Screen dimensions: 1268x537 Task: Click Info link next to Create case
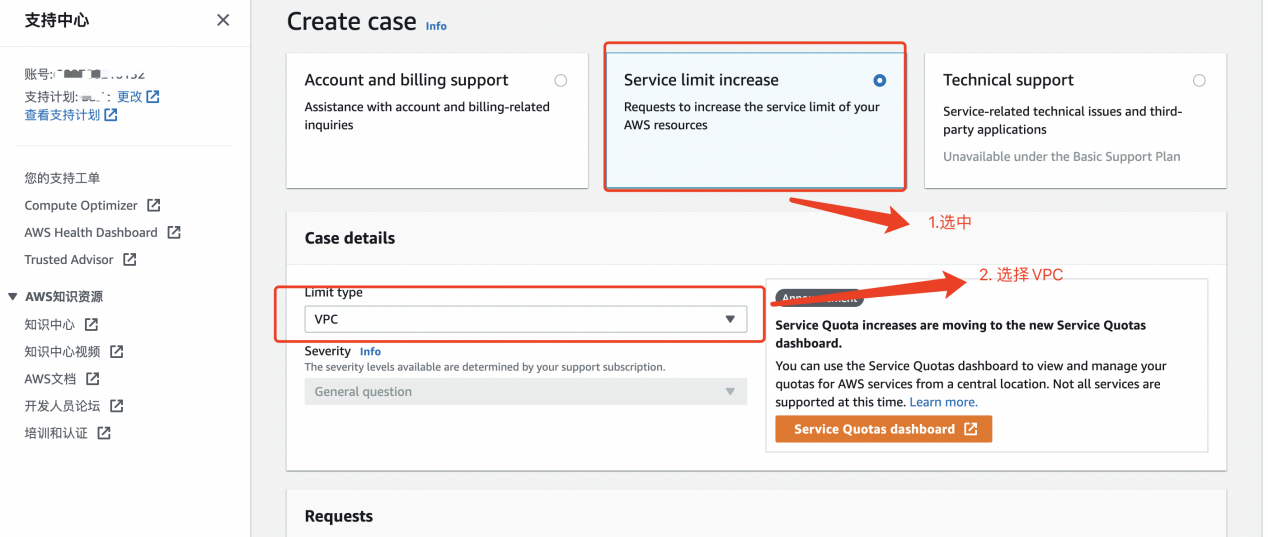[x=436, y=26]
